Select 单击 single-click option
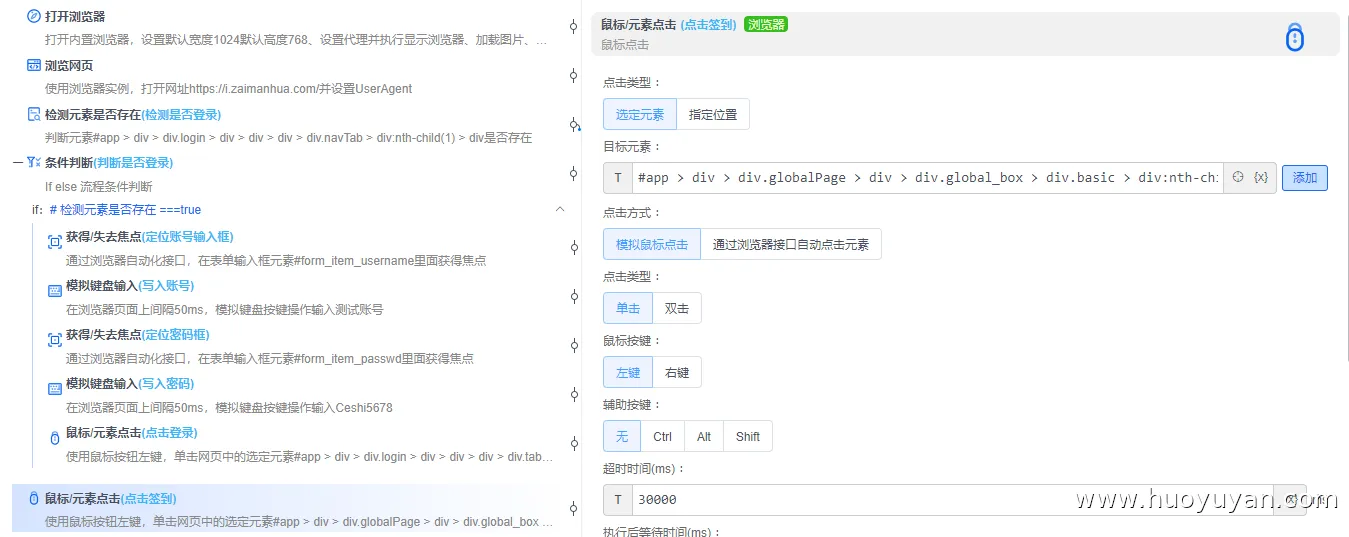The image size is (1349, 537). pos(628,308)
